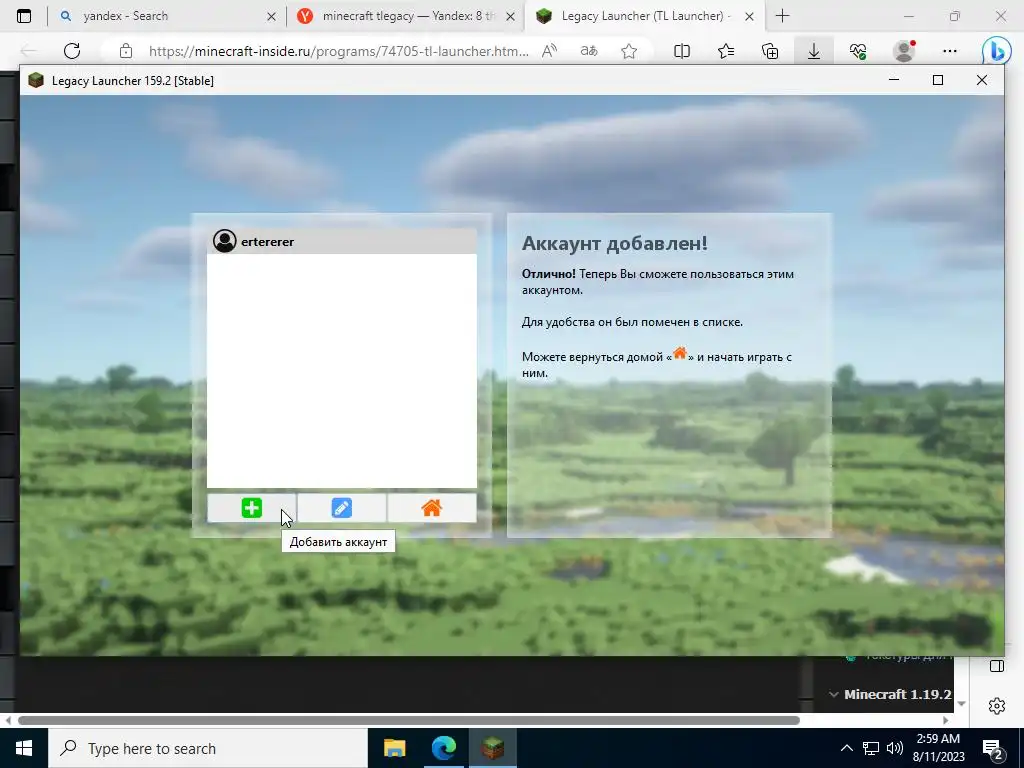The image size is (1024, 768).
Task: Click the Legacy Launcher title bar cube icon
Action: pos(36,80)
